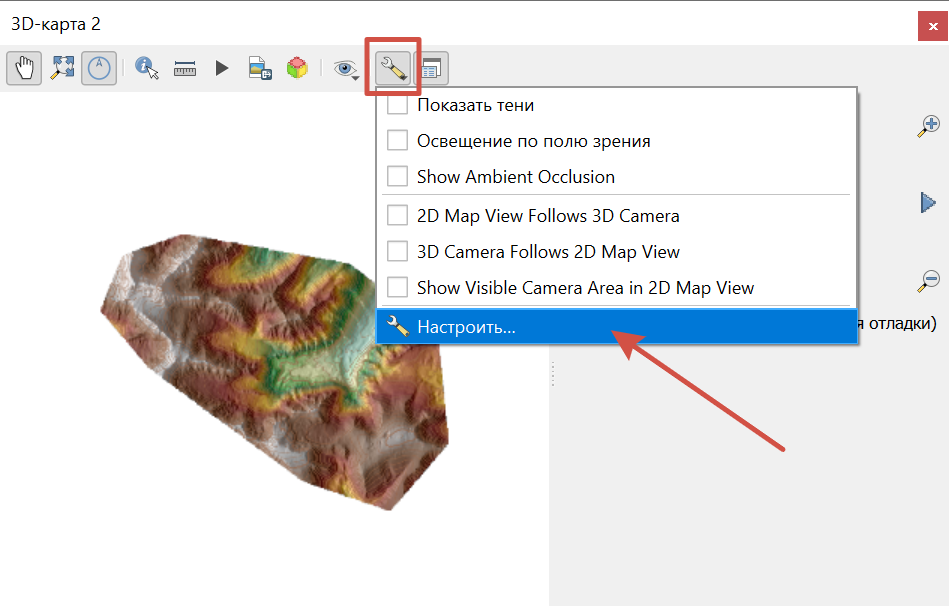
Task: Click the export 3D scene cube icon
Action: click(297, 68)
